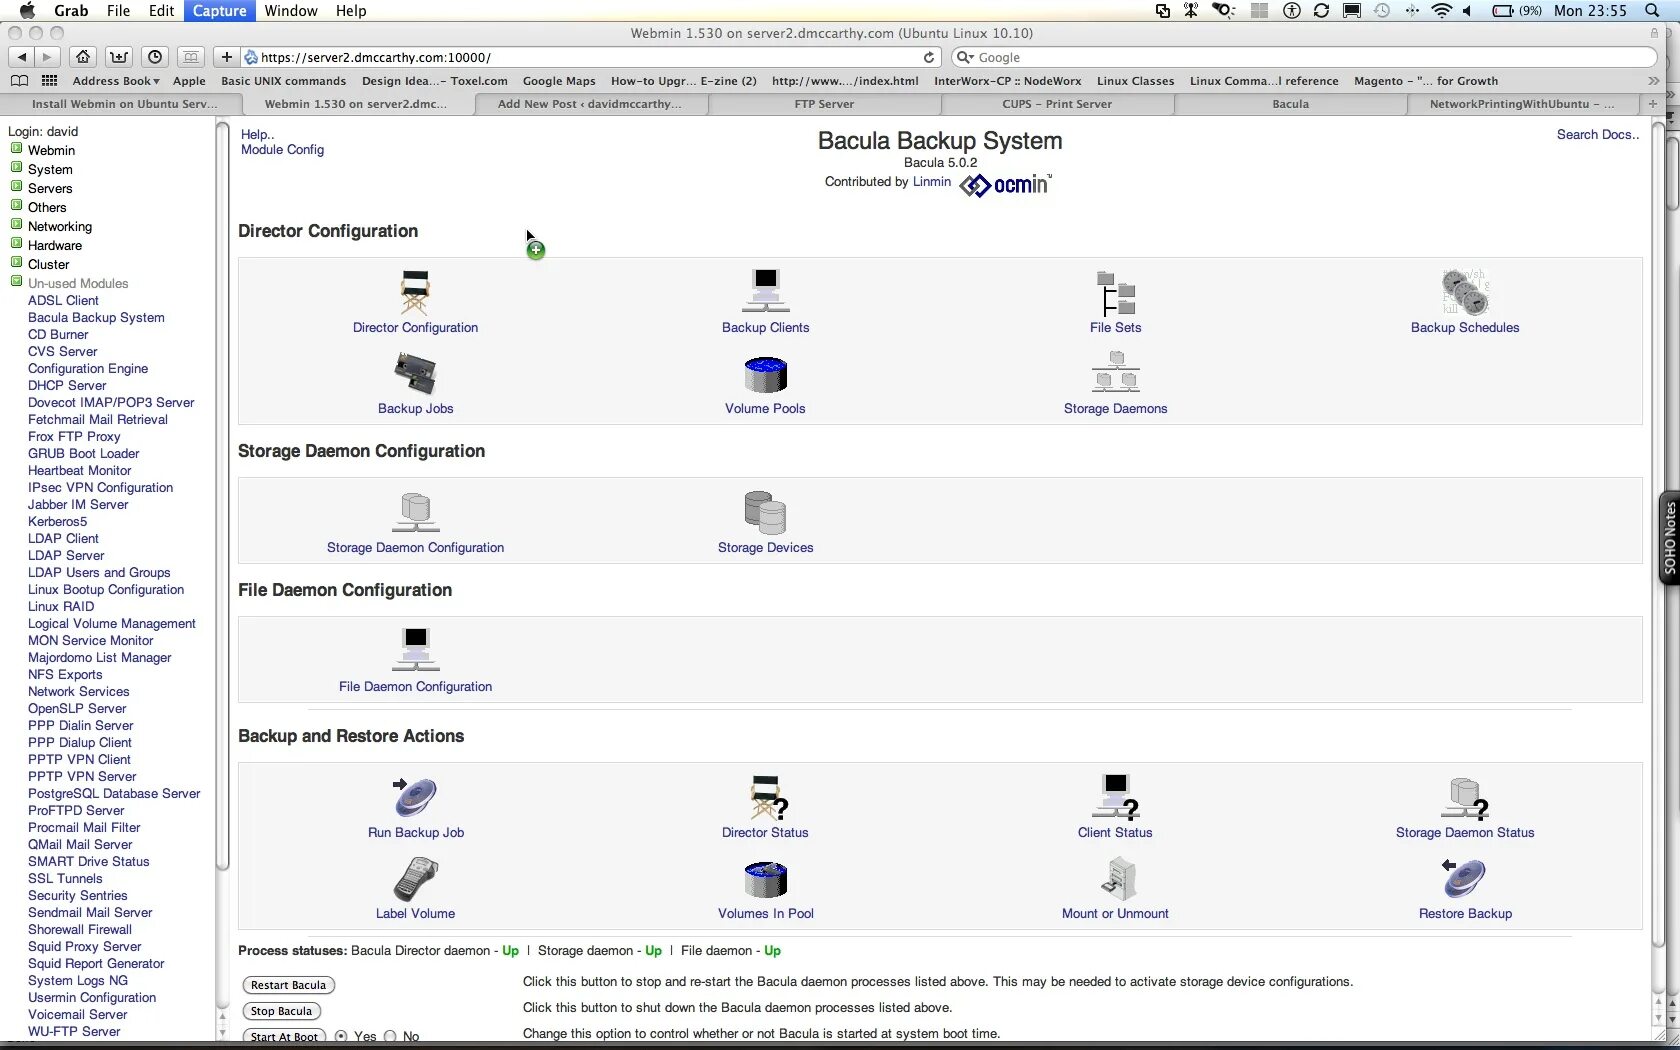Click the Help.. link
The width and height of the screenshot is (1680, 1050).
[257, 135]
